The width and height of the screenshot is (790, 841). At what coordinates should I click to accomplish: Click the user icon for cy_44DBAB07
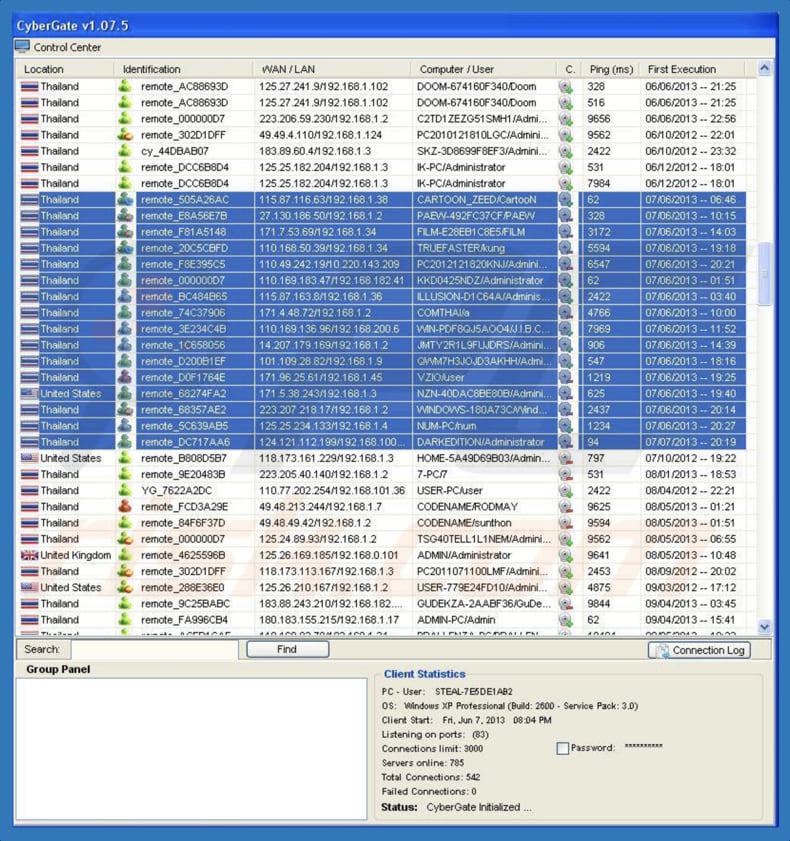pyautogui.click(x=125, y=150)
